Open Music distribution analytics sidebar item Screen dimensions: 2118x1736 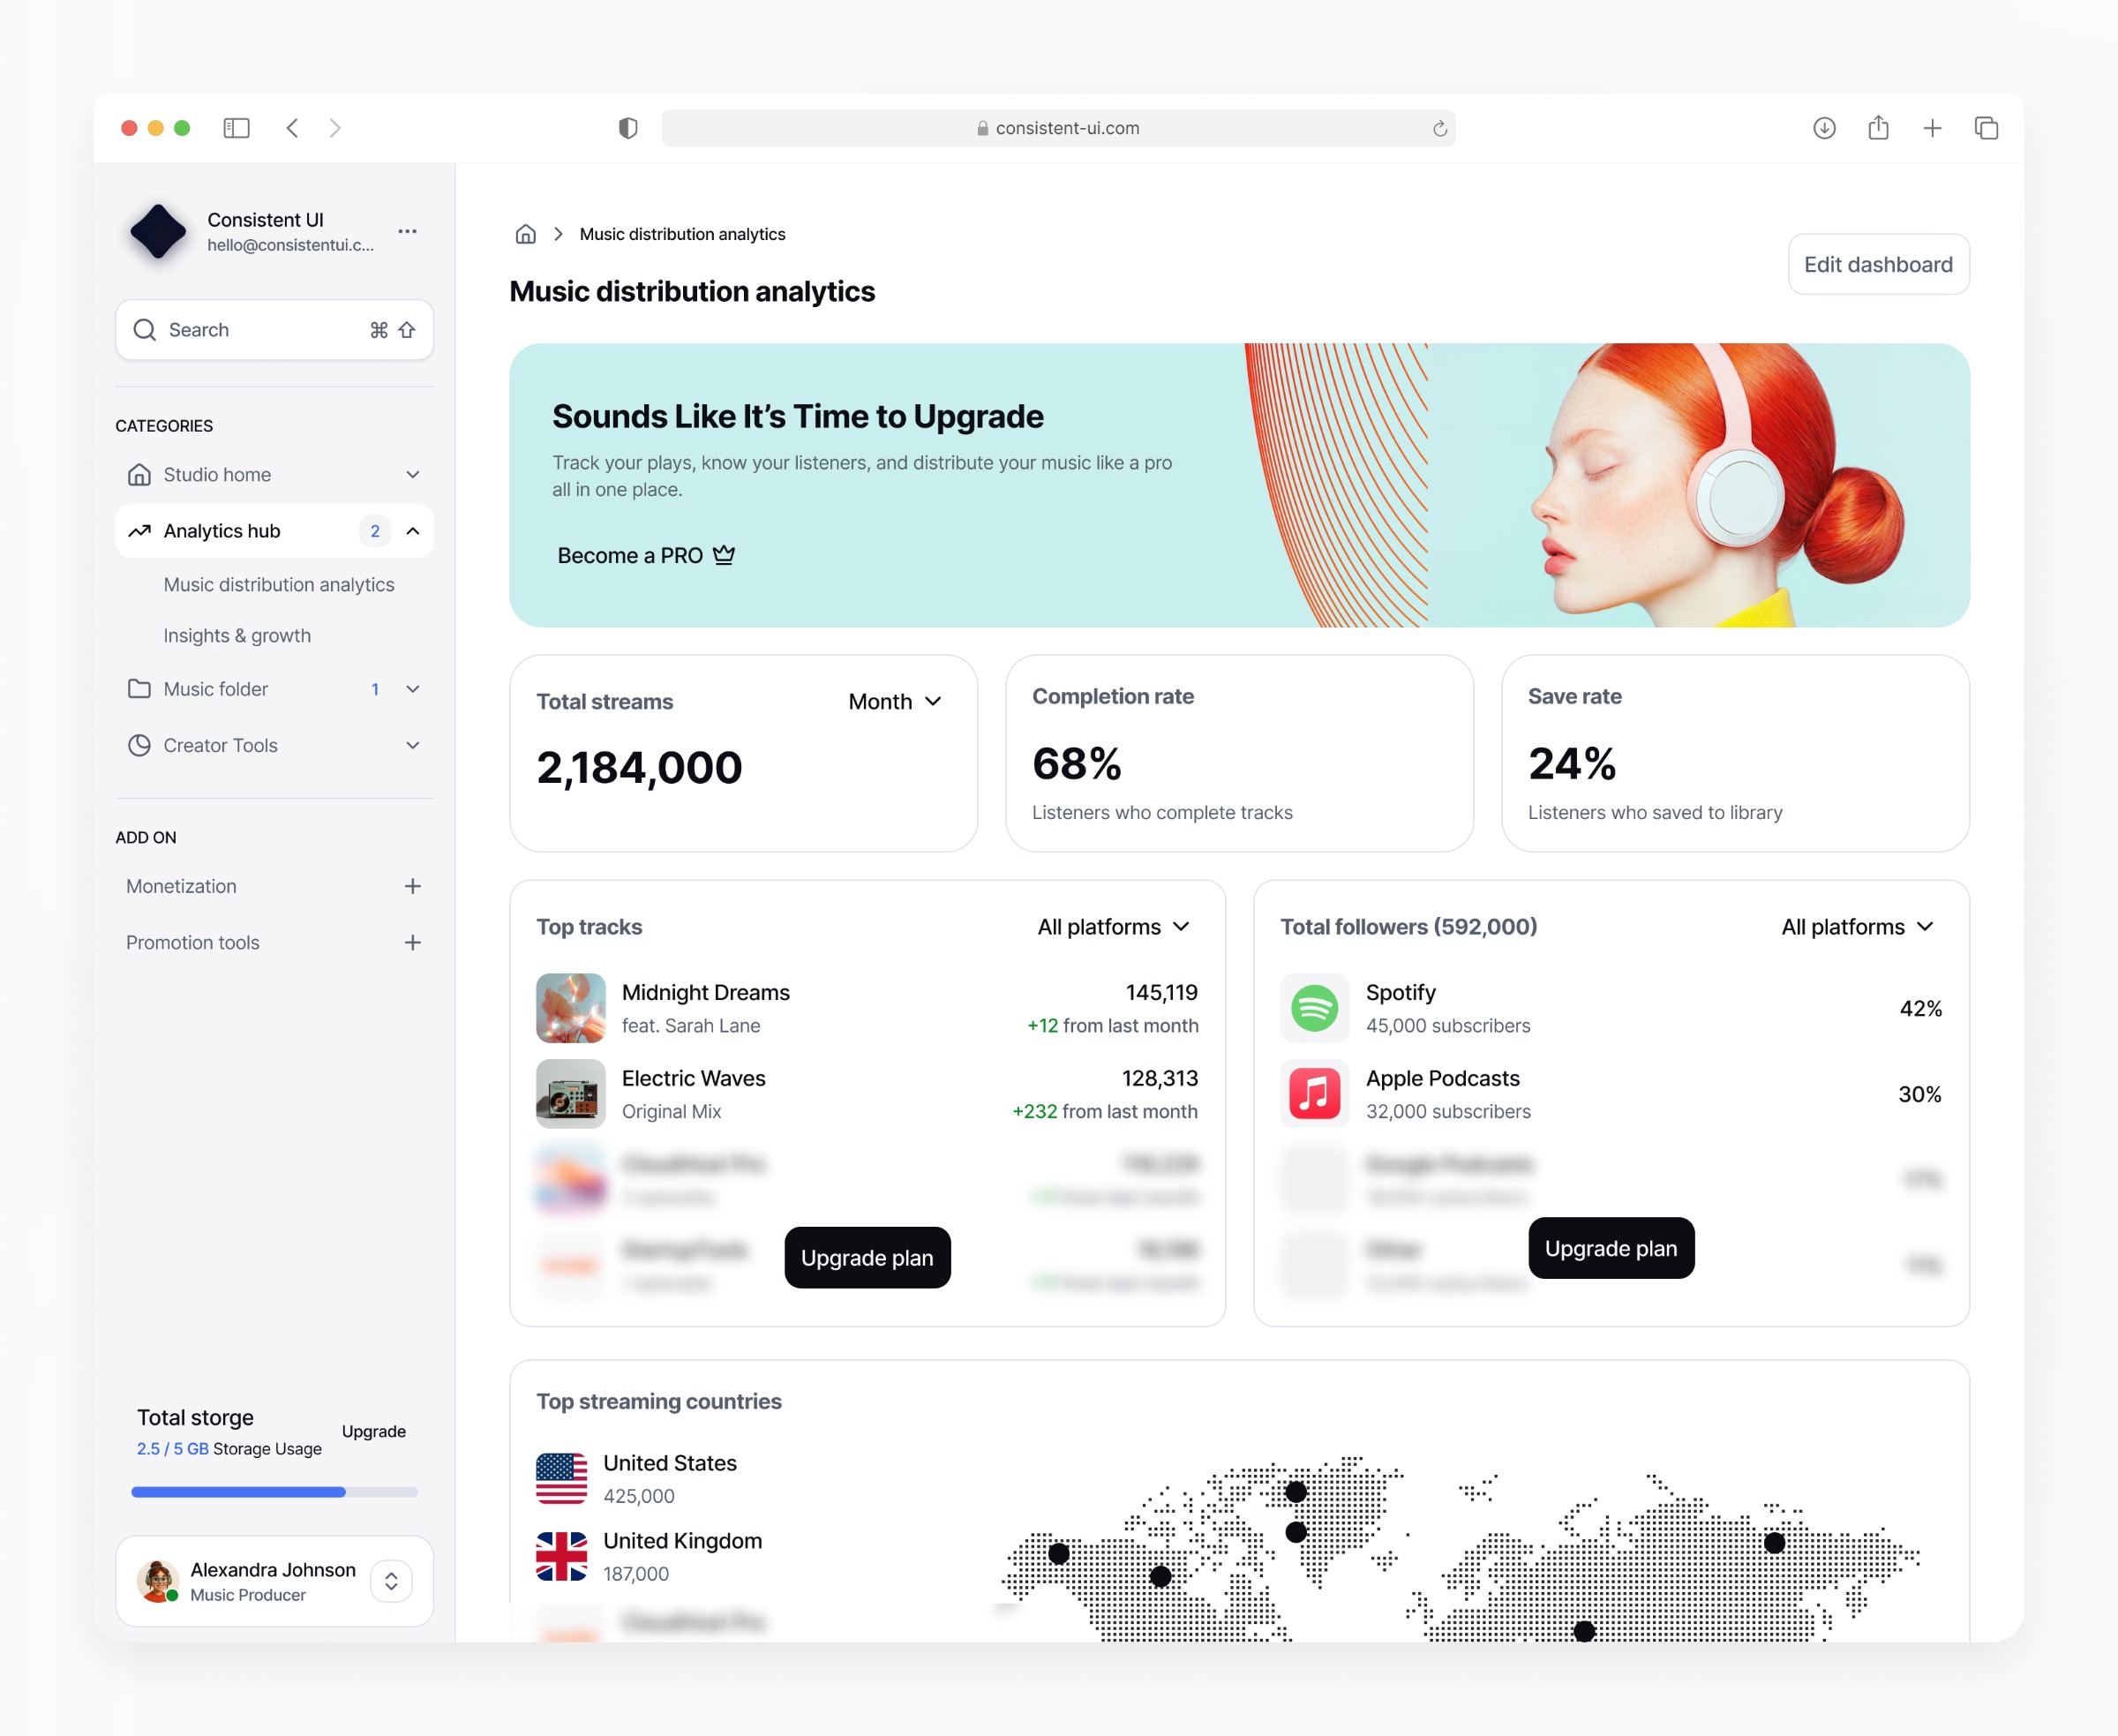click(279, 585)
